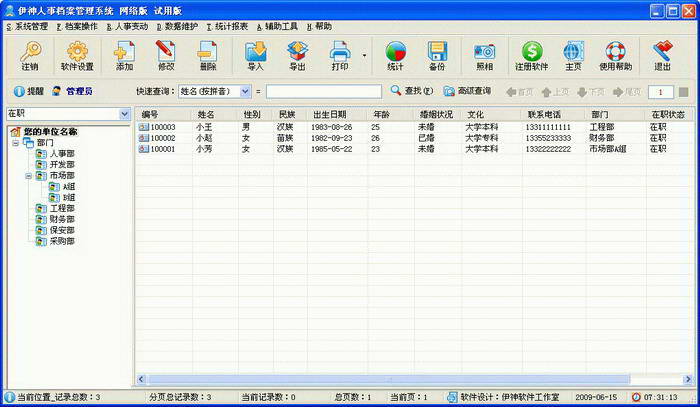Collapse the 市场部 tree node

[x=28, y=176]
